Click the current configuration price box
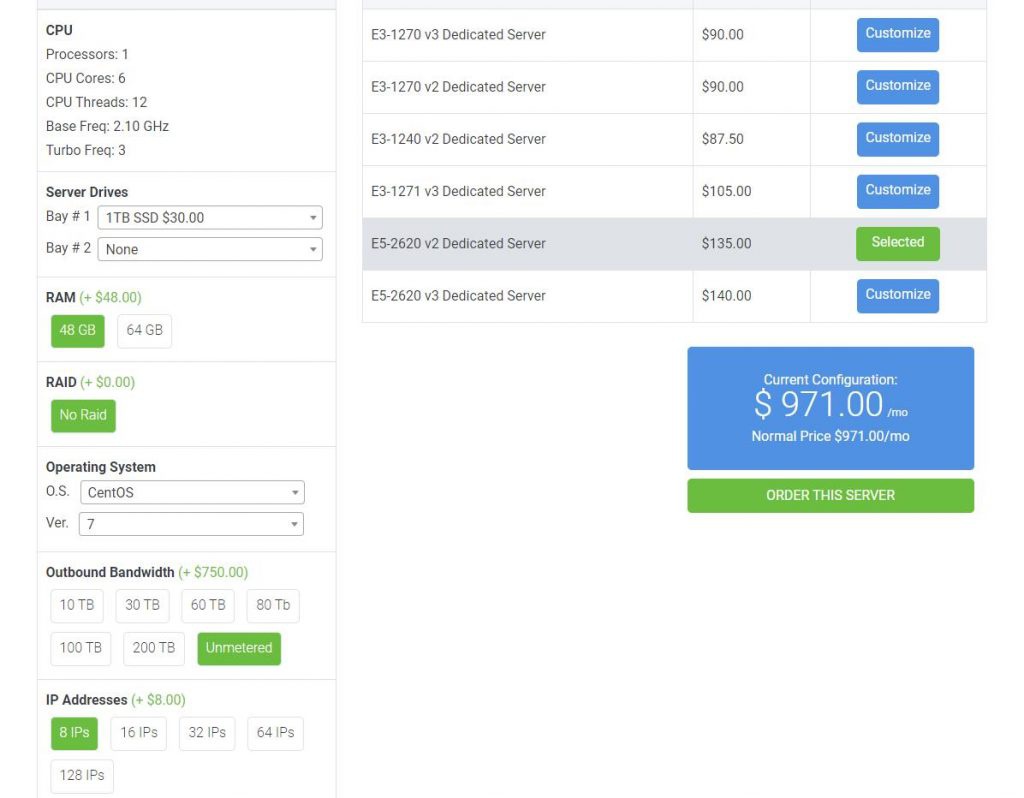 pos(830,408)
